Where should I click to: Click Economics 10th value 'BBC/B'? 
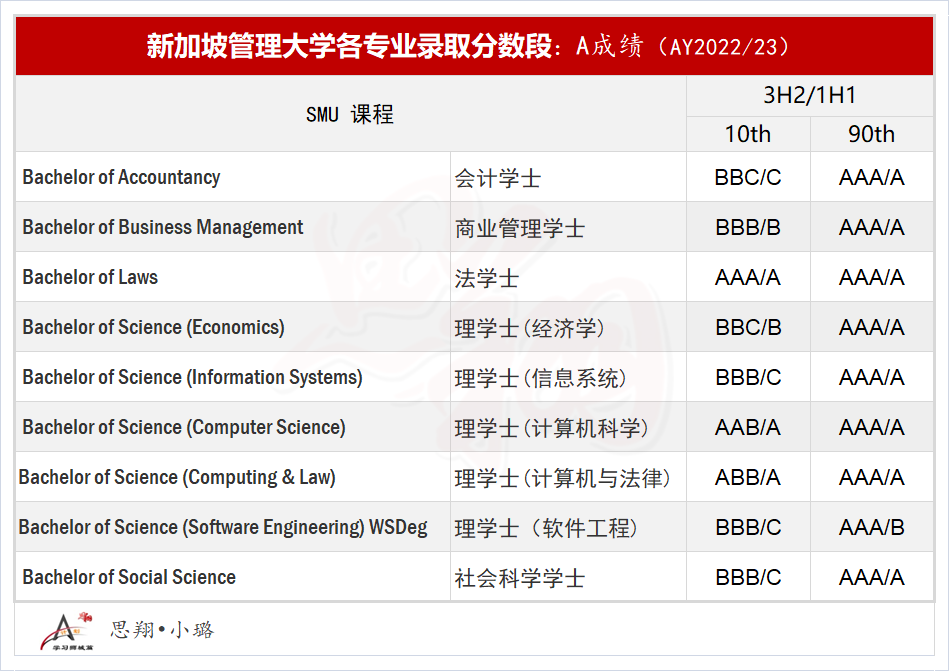point(748,327)
